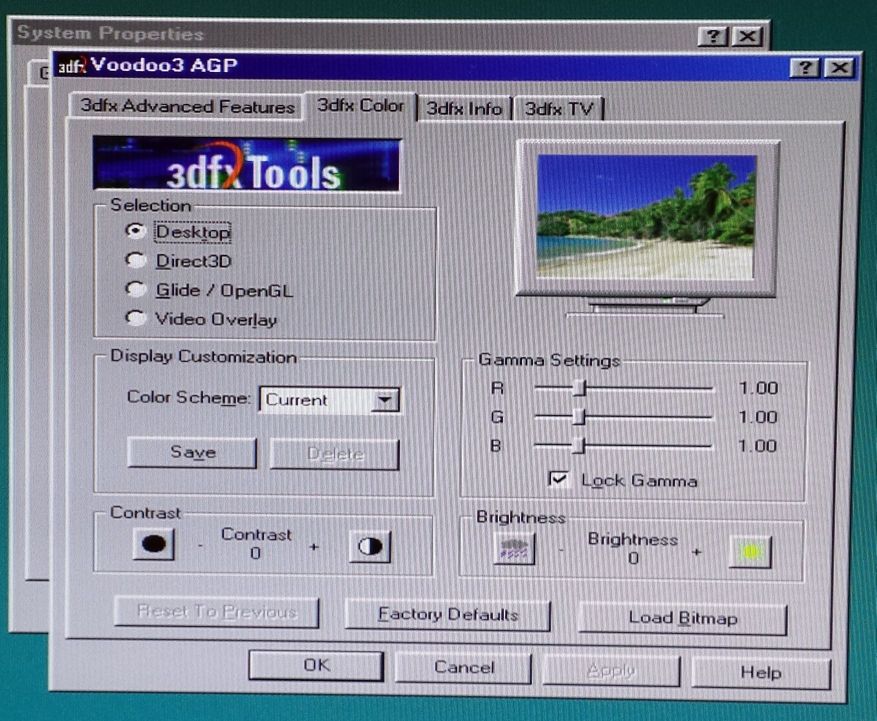Click the Contrast value 0
877x721 pixels.
point(255,553)
